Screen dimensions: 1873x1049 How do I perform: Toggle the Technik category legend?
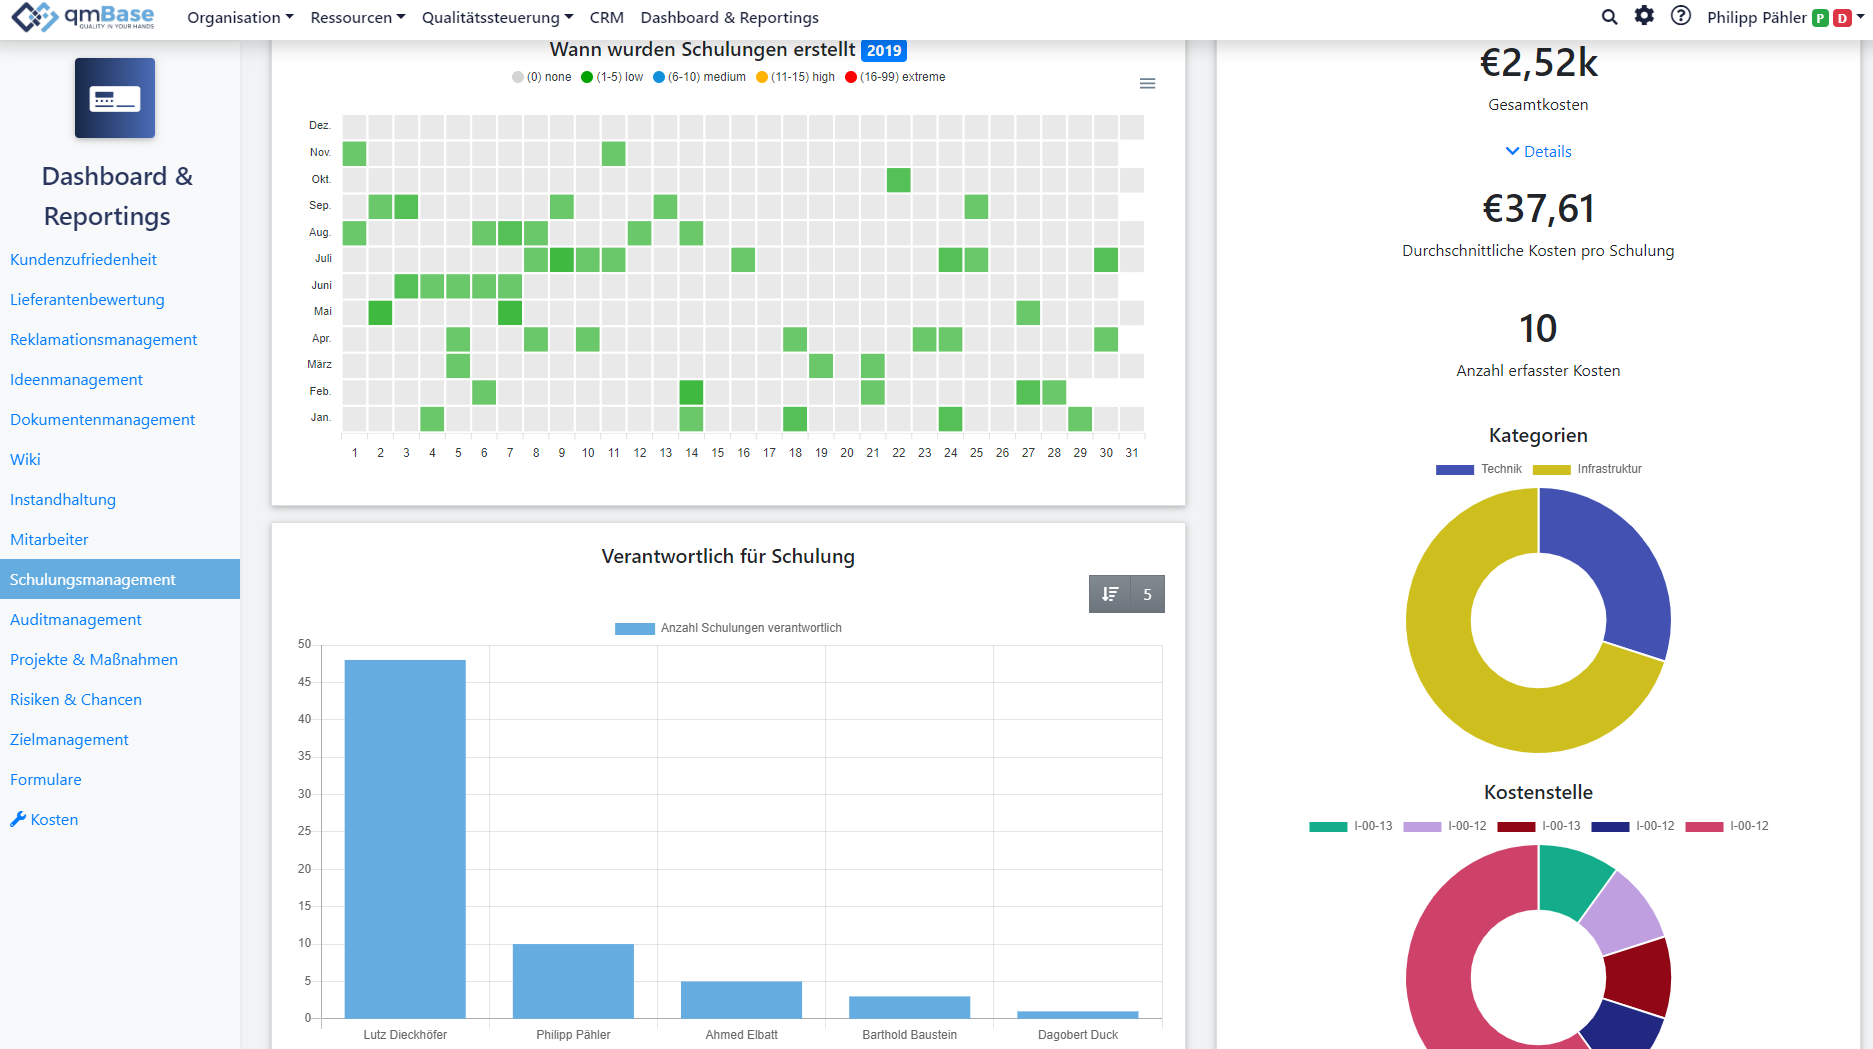click(x=1478, y=469)
